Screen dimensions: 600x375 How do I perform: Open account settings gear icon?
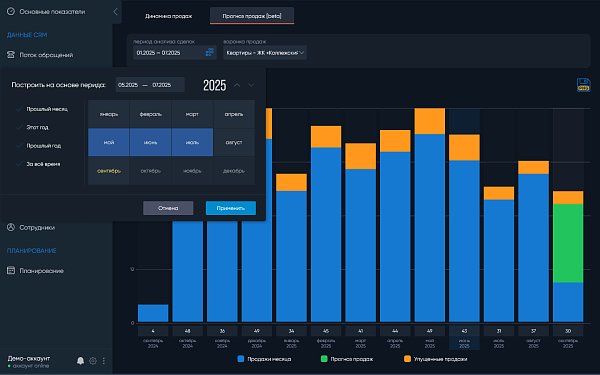pos(93,360)
